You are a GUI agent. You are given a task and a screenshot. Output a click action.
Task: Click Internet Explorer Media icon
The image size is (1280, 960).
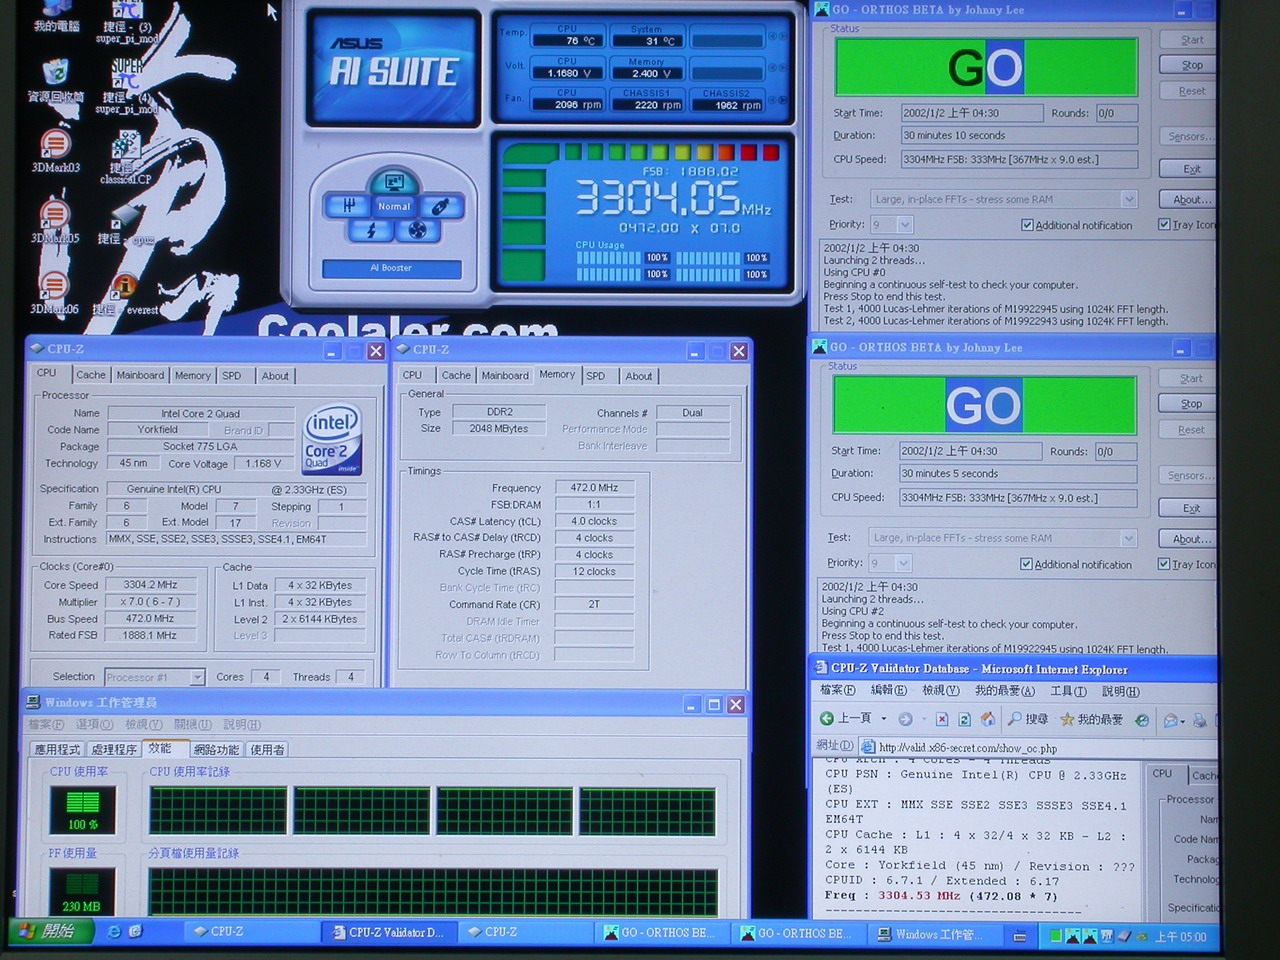[1142, 719]
